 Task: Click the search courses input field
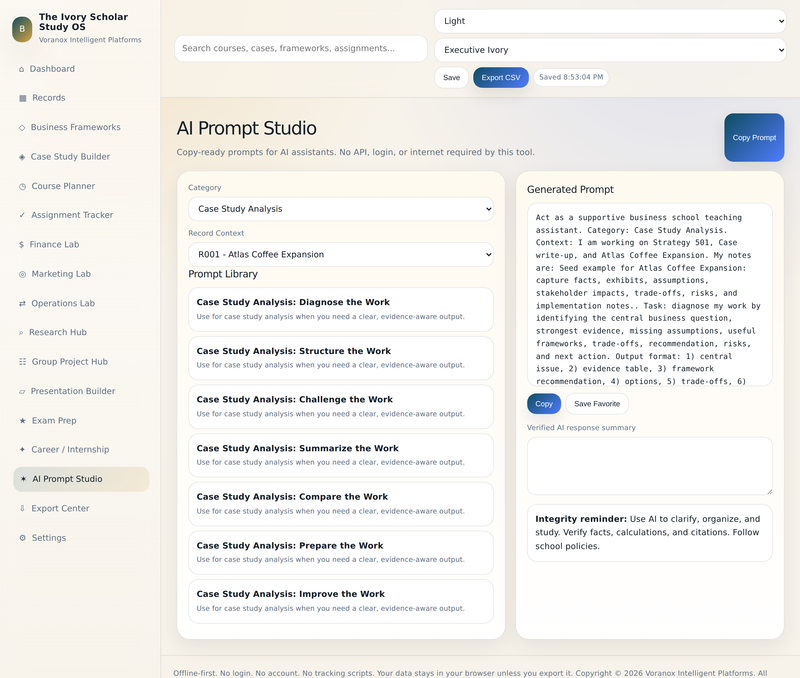[x=301, y=48]
